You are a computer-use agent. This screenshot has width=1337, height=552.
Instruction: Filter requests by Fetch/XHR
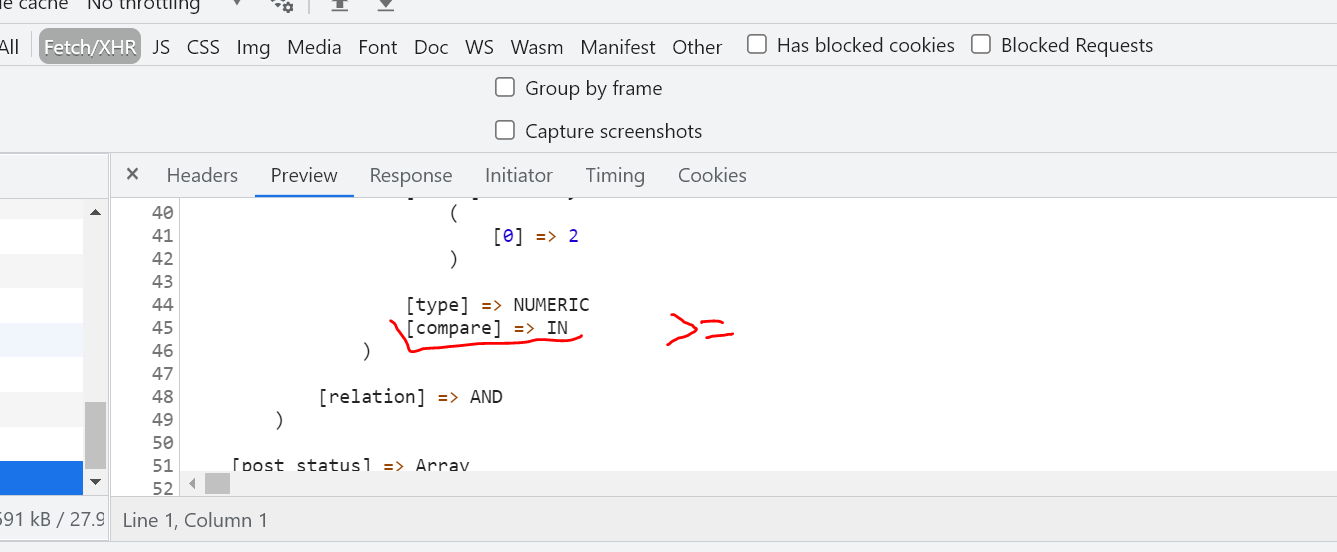click(90, 46)
